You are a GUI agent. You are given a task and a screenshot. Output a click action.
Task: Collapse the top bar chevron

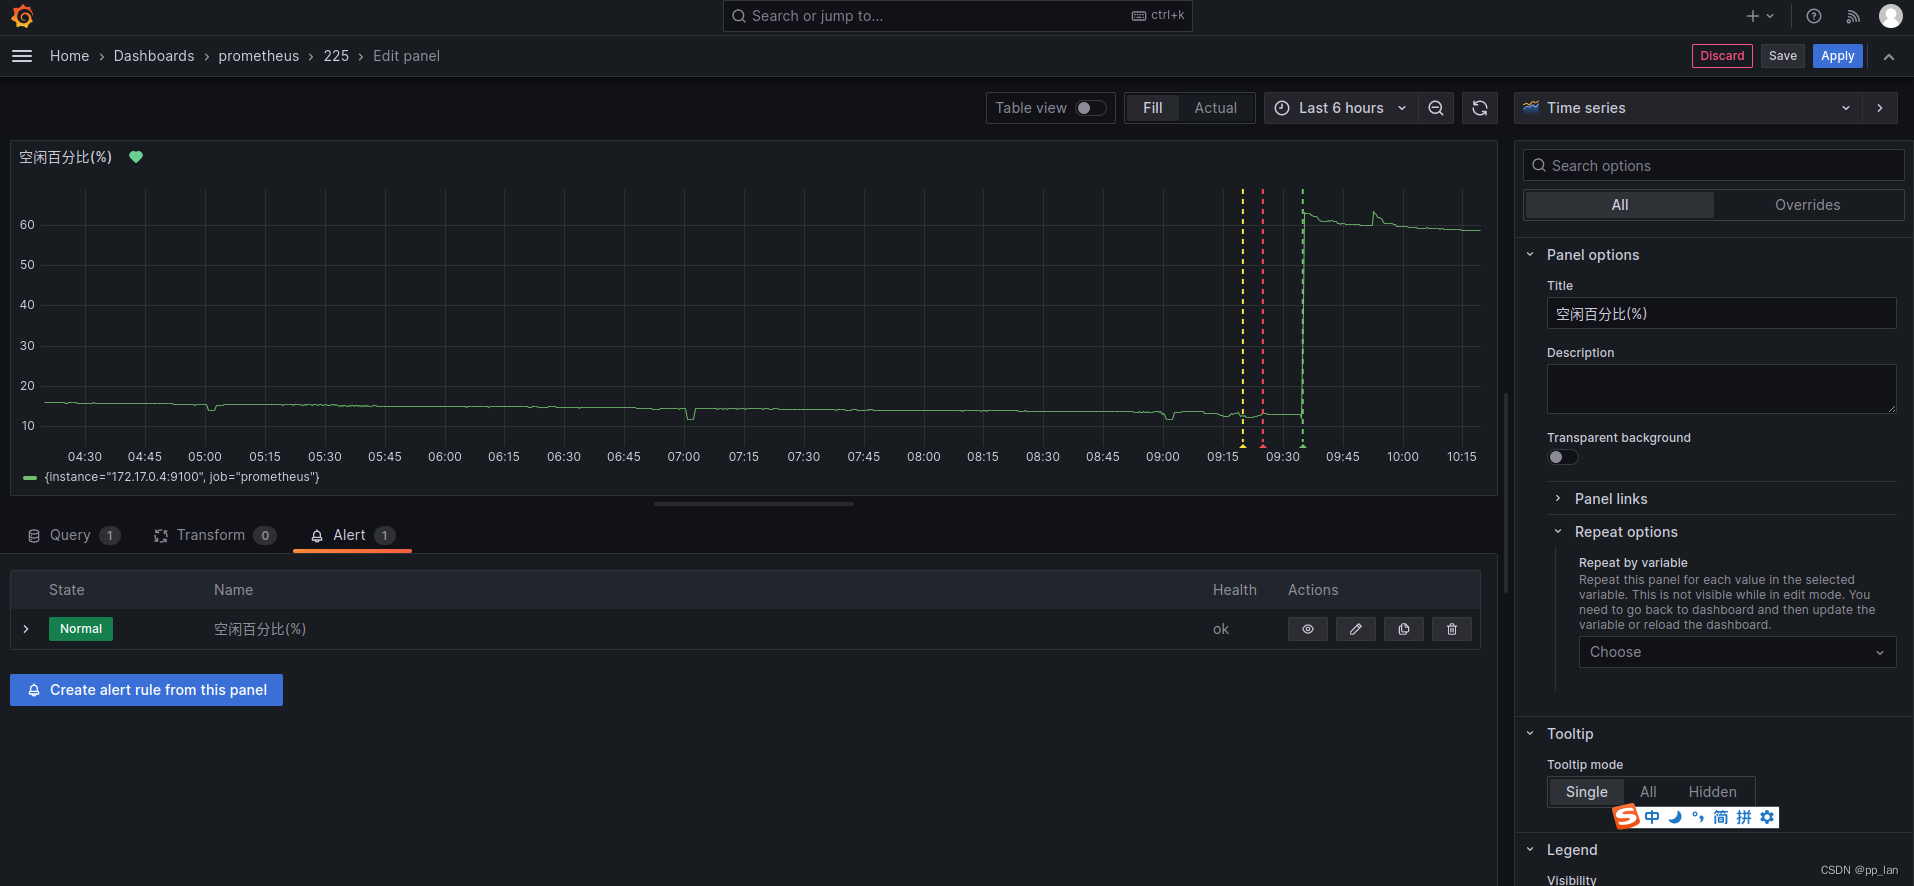coord(1889,57)
